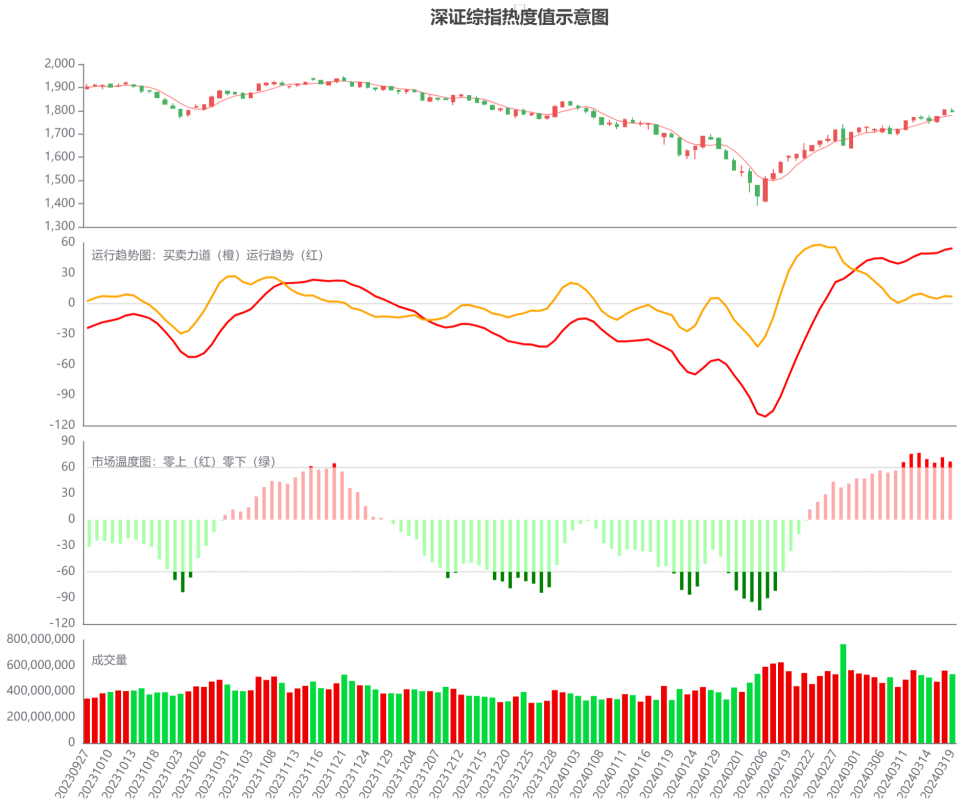This screenshot has height=811, width=968.
Task: Click the 20240311 date label
Action: [x=891, y=773]
